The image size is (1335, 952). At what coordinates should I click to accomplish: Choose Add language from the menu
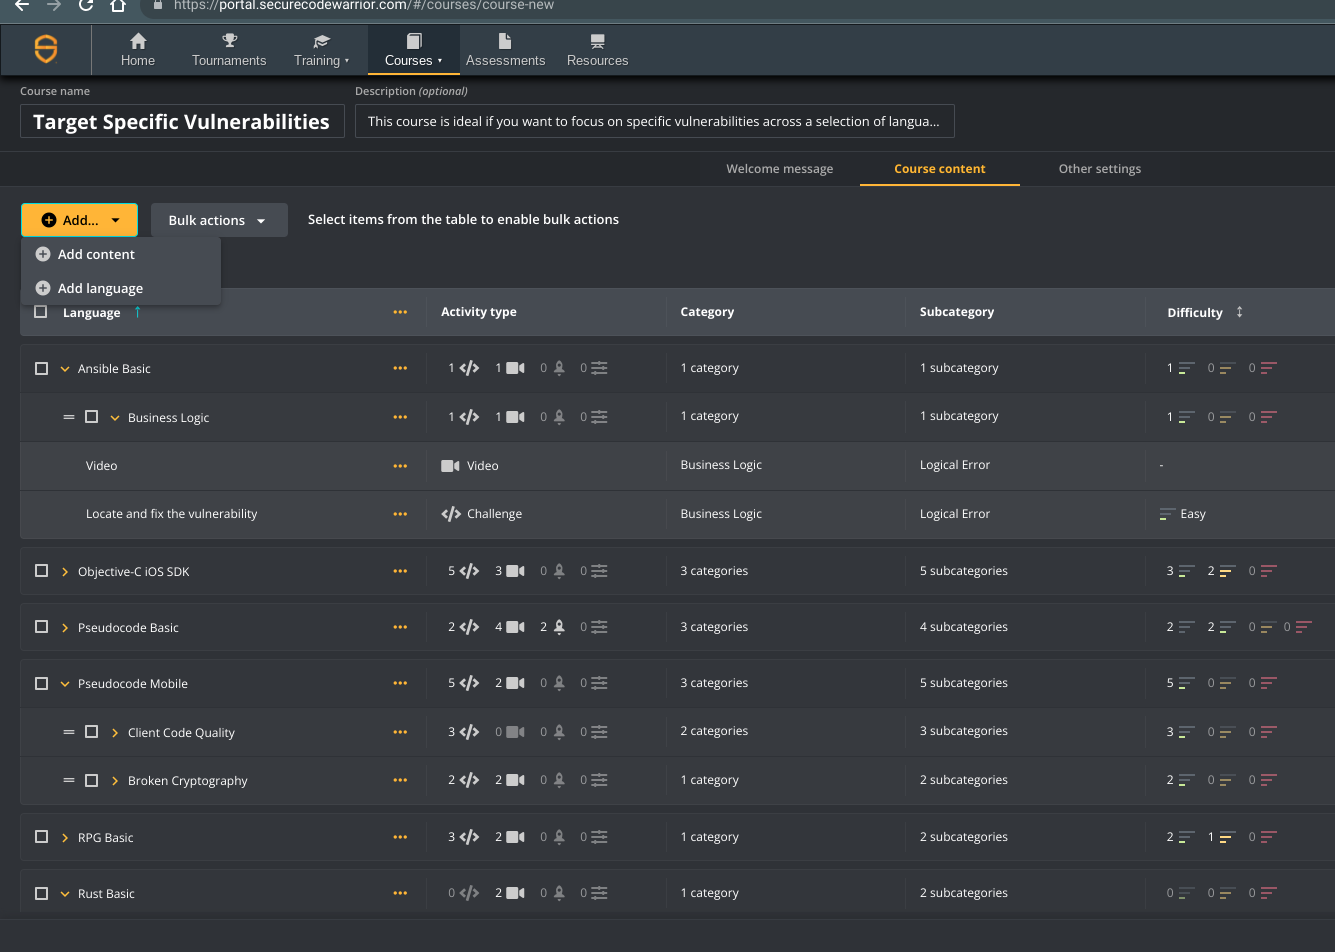point(102,288)
